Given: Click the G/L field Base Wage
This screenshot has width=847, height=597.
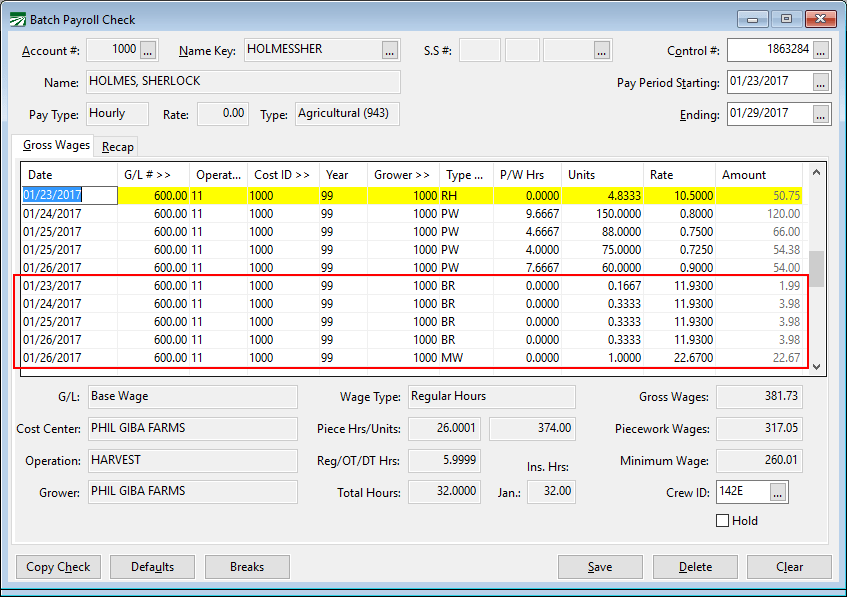Looking at the screenshot, I should [193, 396].
